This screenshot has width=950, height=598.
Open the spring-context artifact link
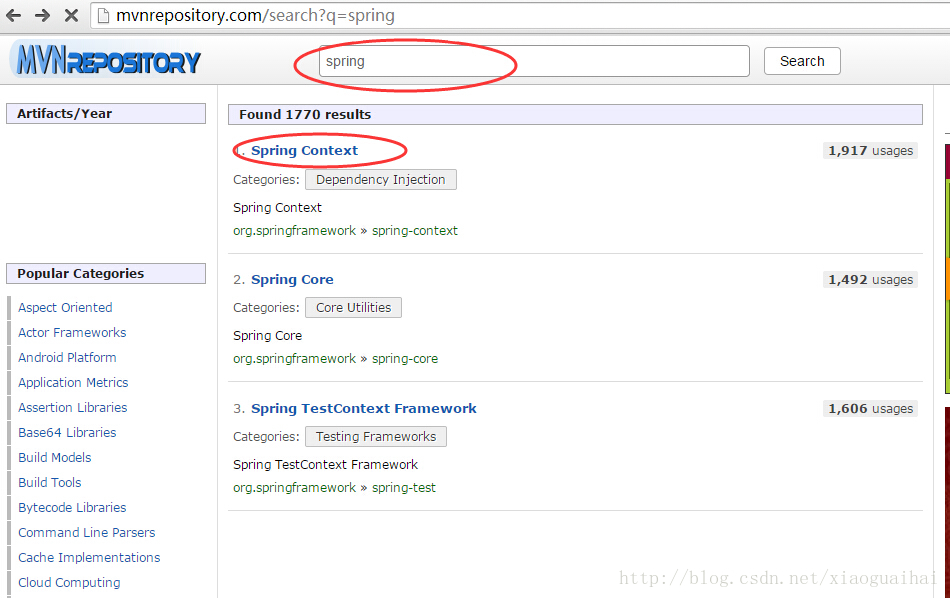414,231
